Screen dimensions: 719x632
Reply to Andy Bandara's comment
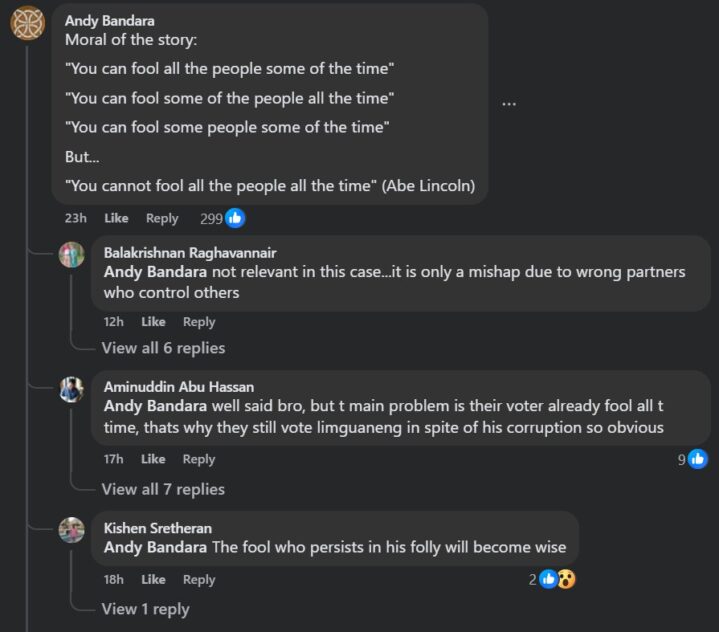point(162,218)
